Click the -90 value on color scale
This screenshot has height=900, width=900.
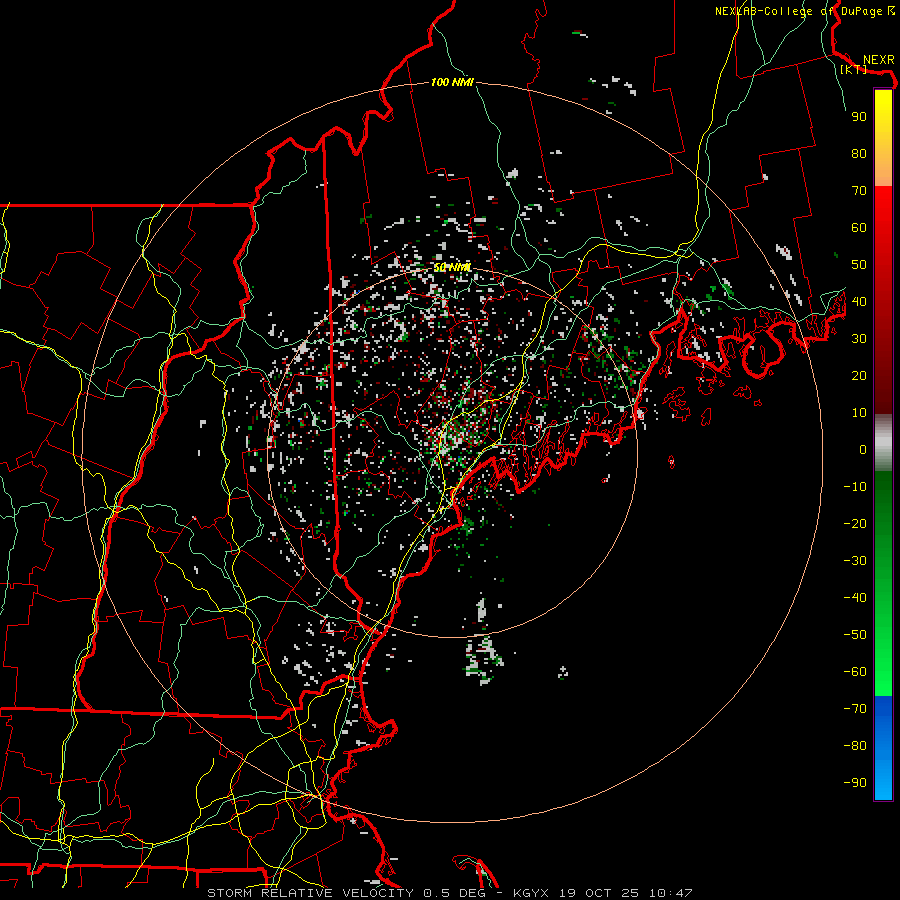tap(855, 783)
